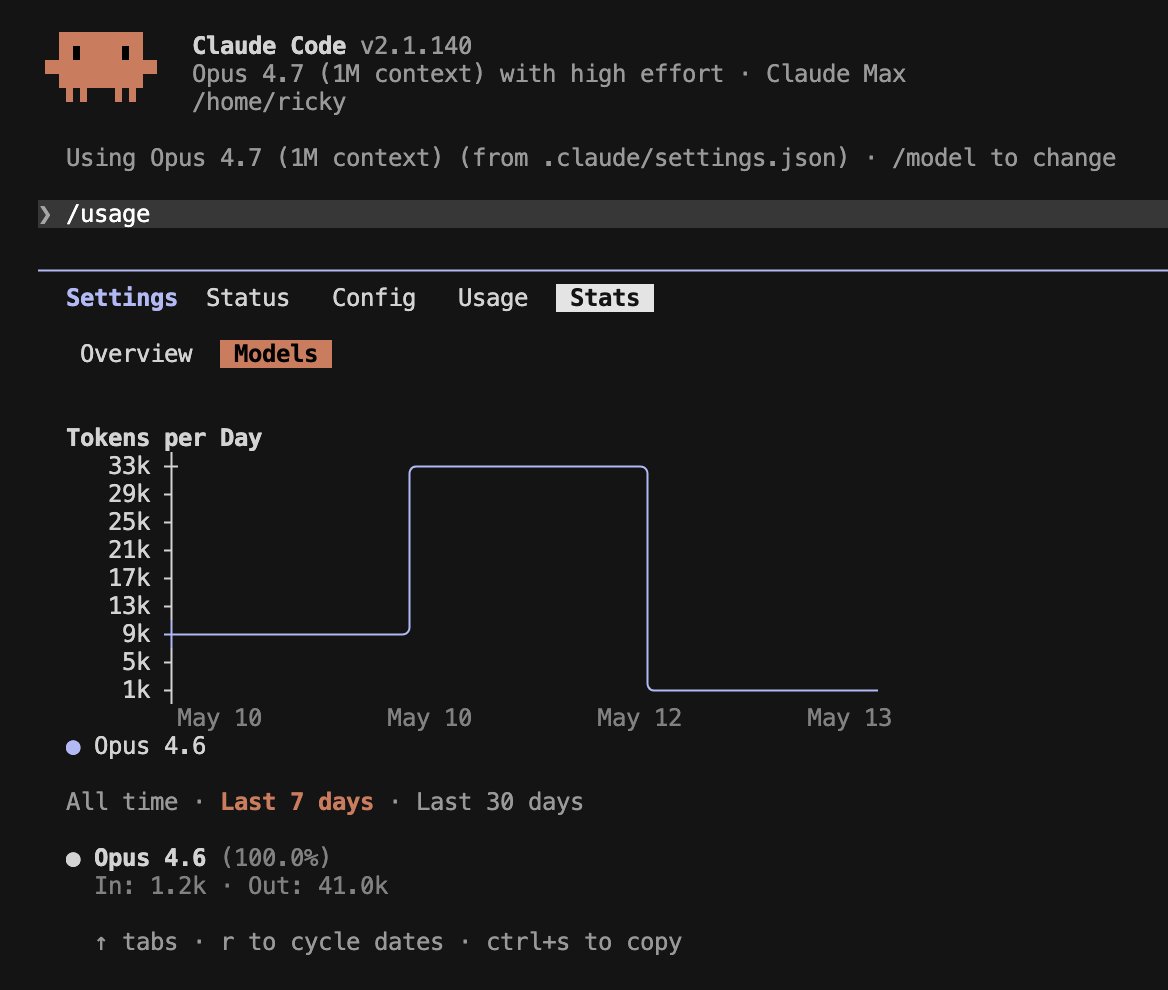
Task: Click the blue Opus 4.6 legend dot
Action: [x=73, y=747]
